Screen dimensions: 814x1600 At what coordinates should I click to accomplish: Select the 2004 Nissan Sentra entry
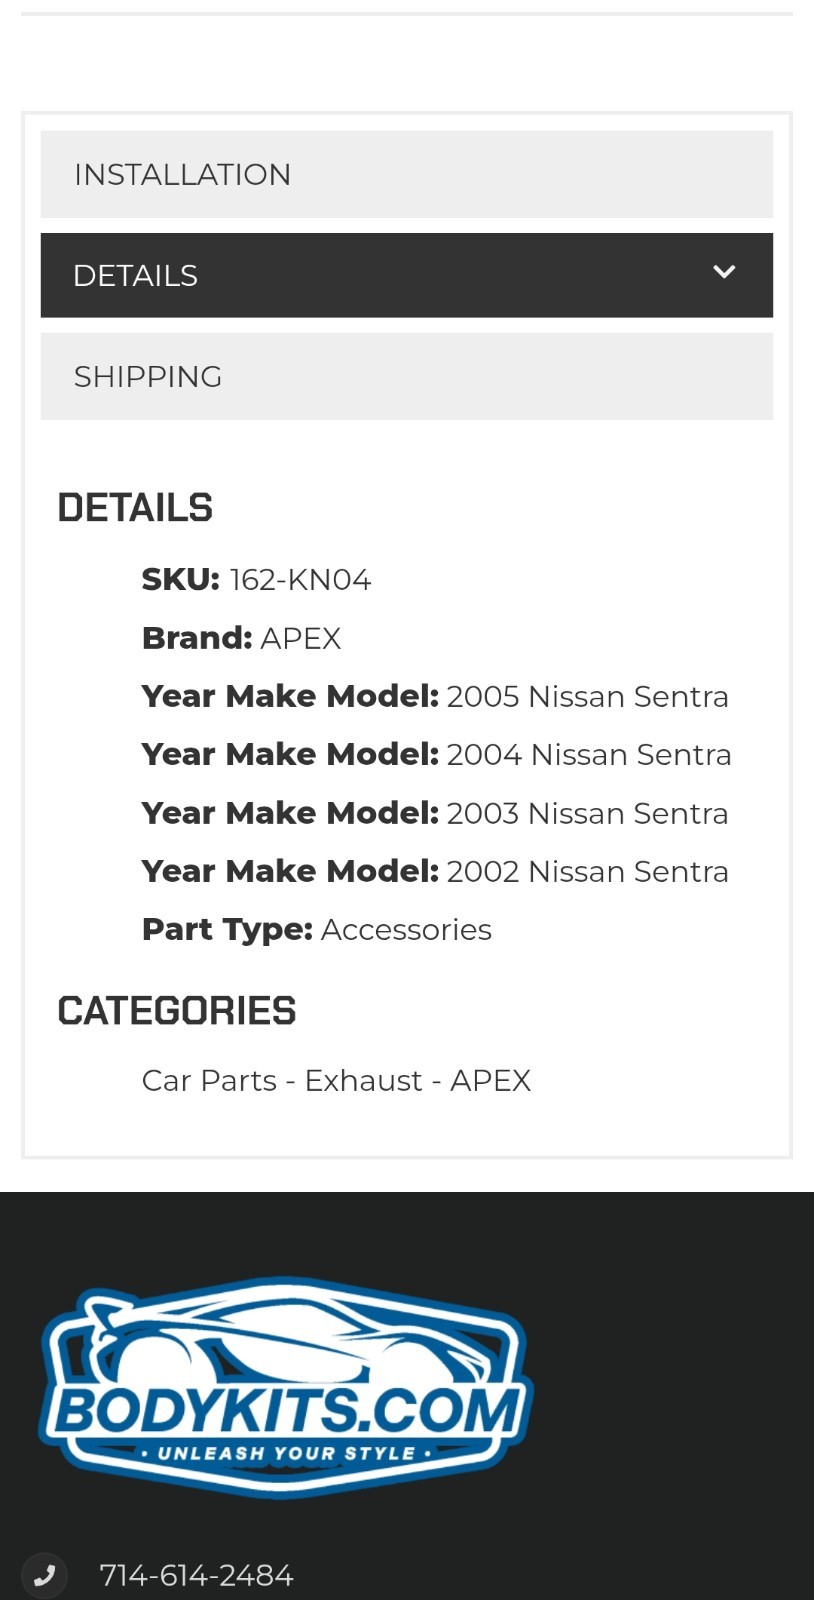tap(589, 754)
